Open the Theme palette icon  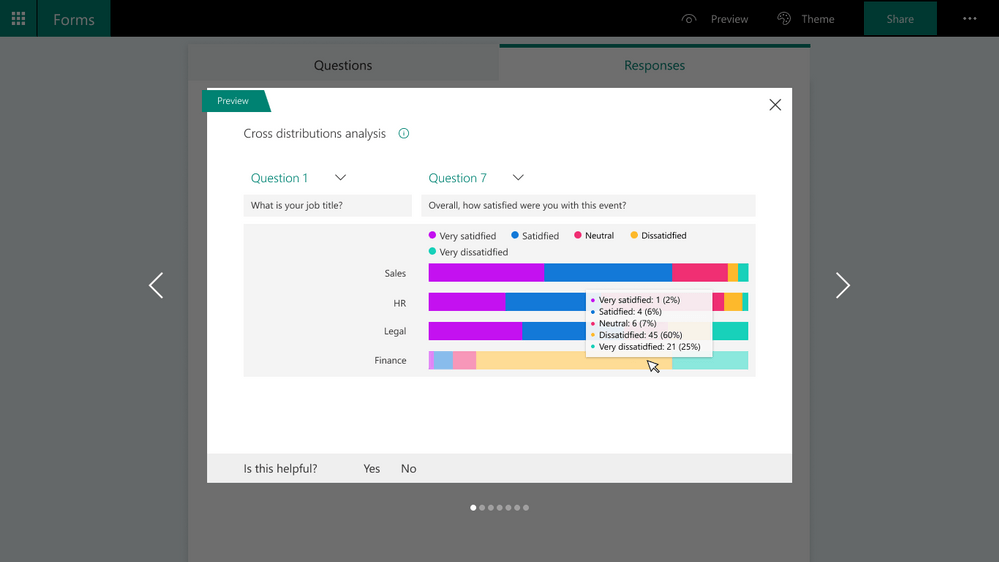784,19
